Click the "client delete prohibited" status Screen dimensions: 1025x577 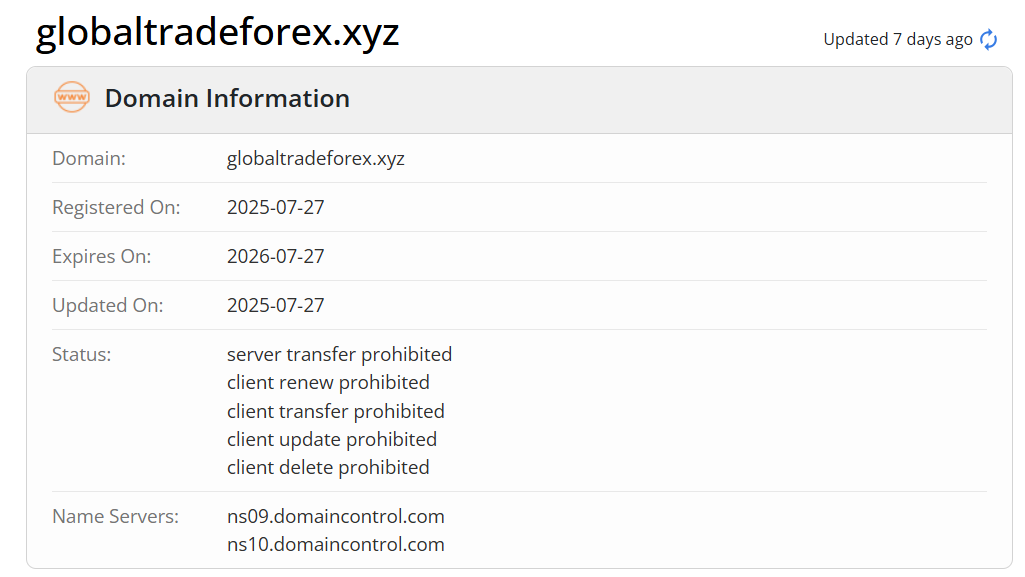pos(328,467)
